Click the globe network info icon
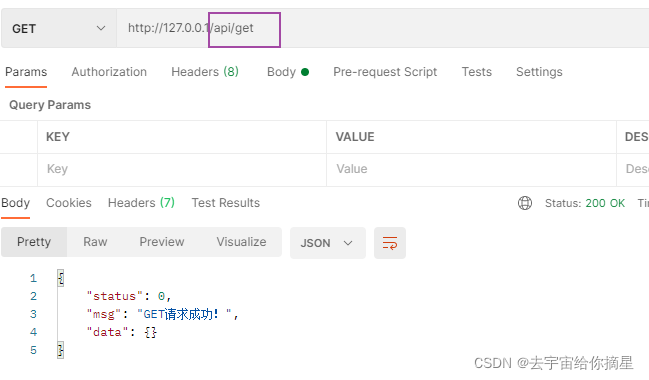This screenshot has width=649, height=380. coord(525,203)
